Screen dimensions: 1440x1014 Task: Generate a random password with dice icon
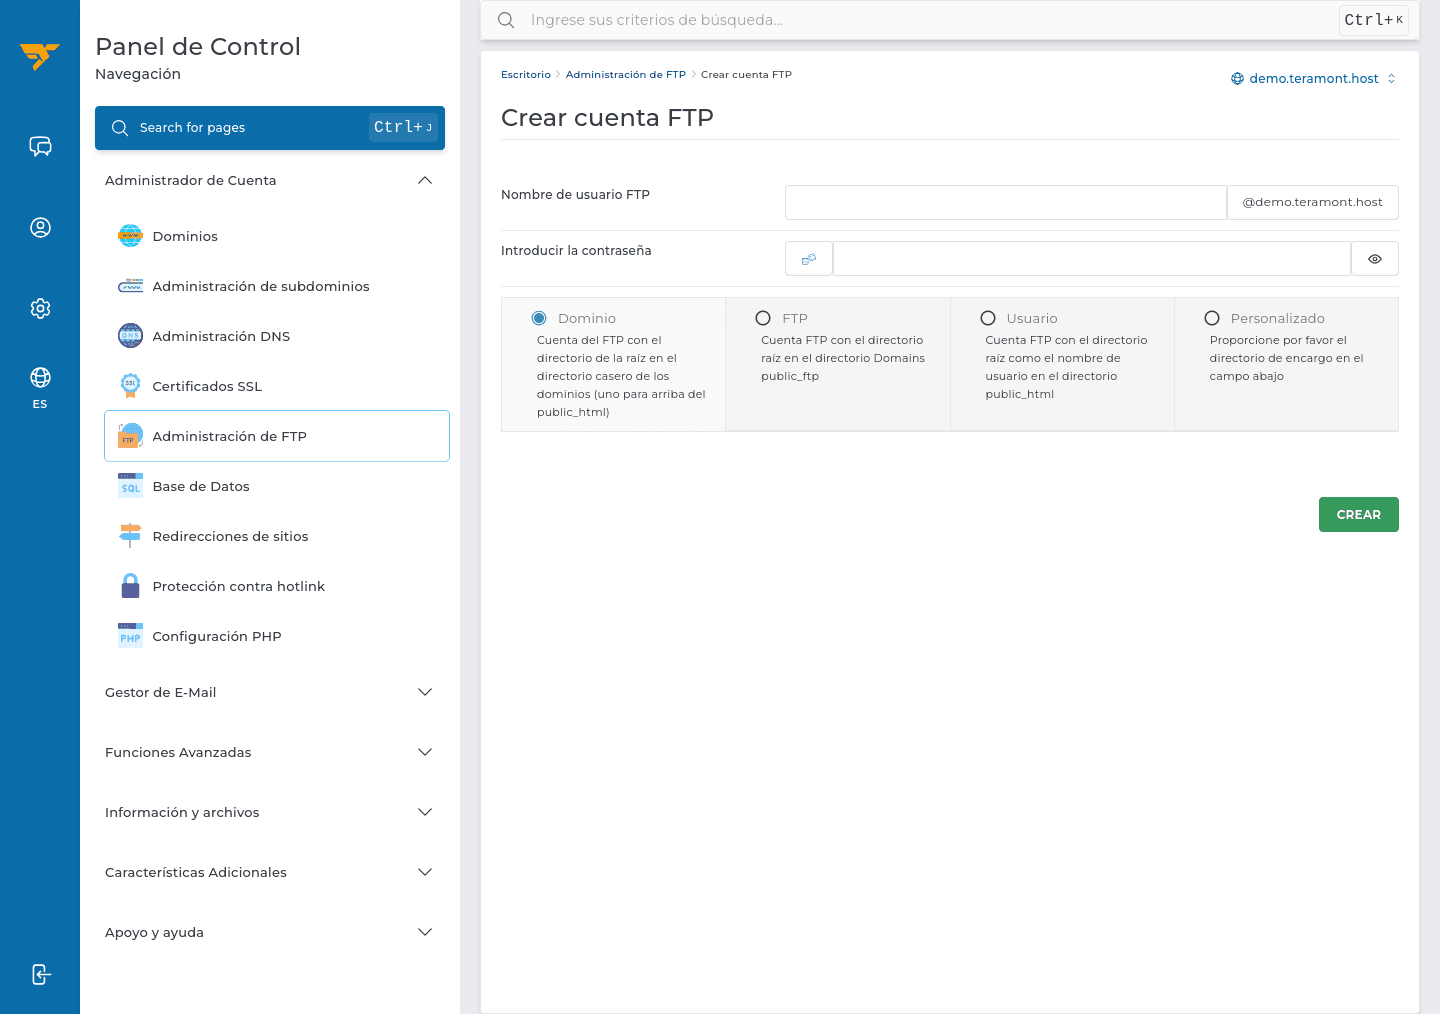tap(809, 259)
